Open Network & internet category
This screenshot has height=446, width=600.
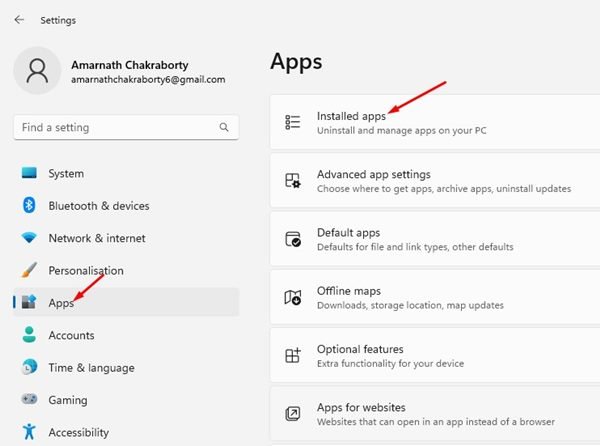click(x=126, y=238)
